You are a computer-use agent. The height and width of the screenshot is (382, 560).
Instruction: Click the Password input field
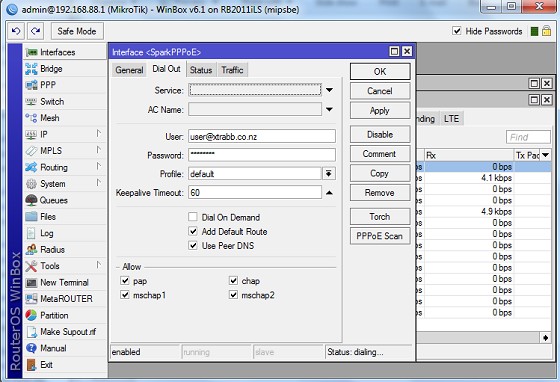pyautogui.click(x=262, y=155)
